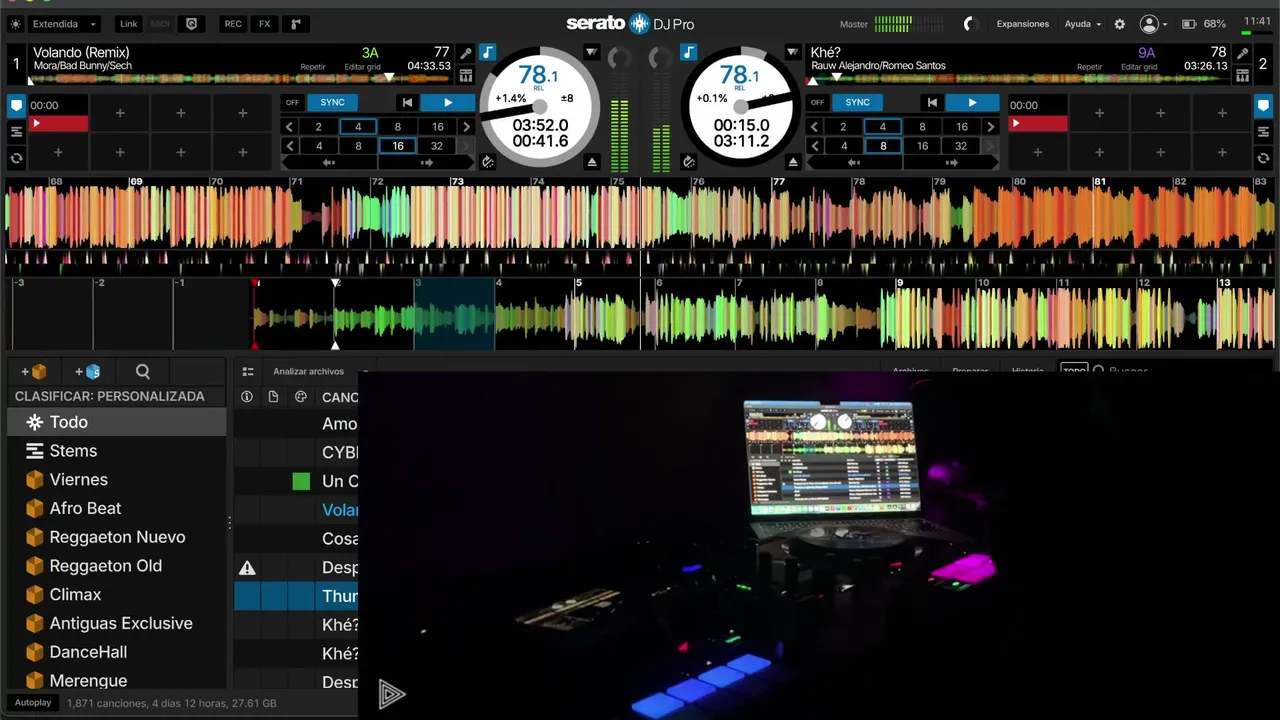Viewport: 1280px width, 720px height.
Task: Beat jump forward on deck 2
Action: [952, 162]
